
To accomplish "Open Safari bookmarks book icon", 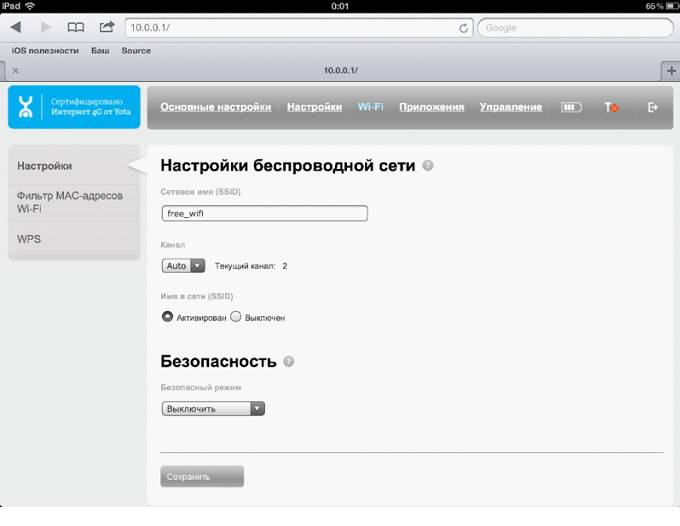I will tap(76, 28).
